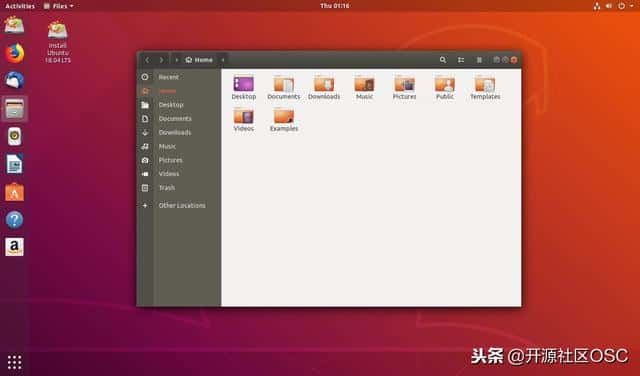Launch Thunderbird mail from the dock
Viewport: 640px width, 376px height.
click(x=15, y=80)
